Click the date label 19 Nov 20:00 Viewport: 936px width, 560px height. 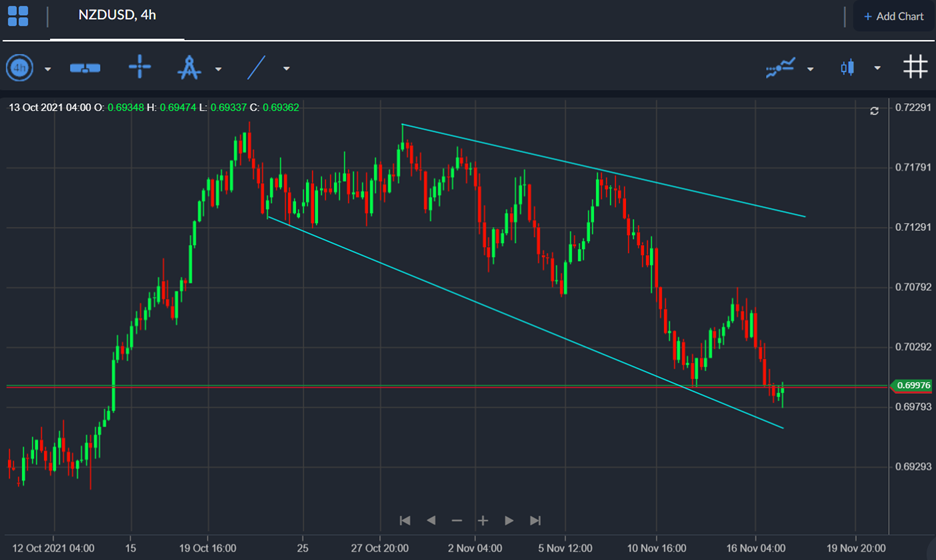click(855, 548)
